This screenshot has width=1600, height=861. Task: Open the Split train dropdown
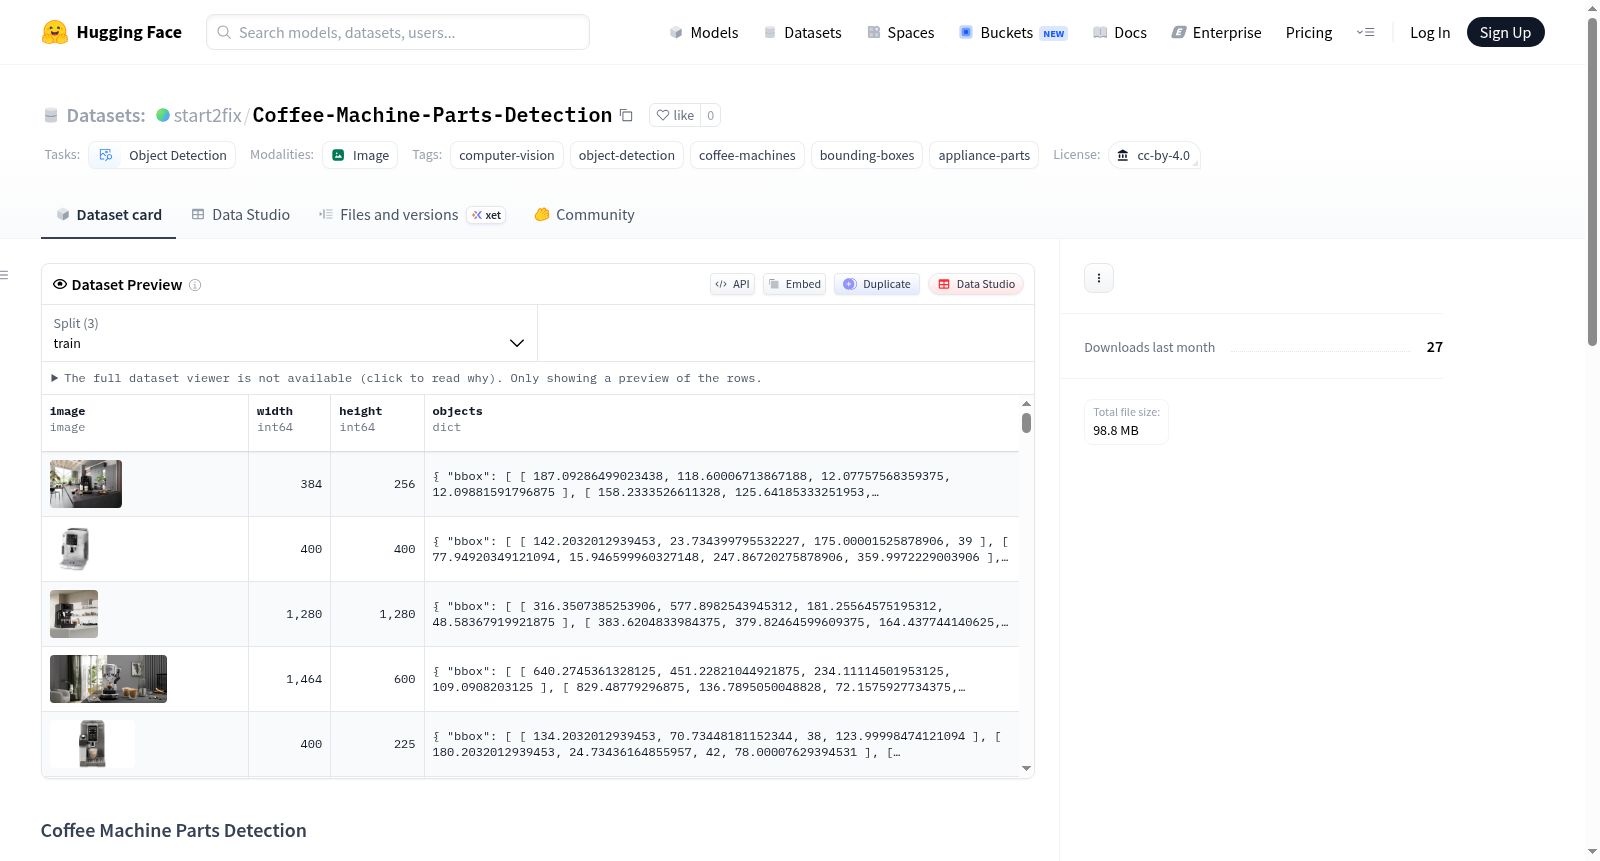(x=289, y=333)
